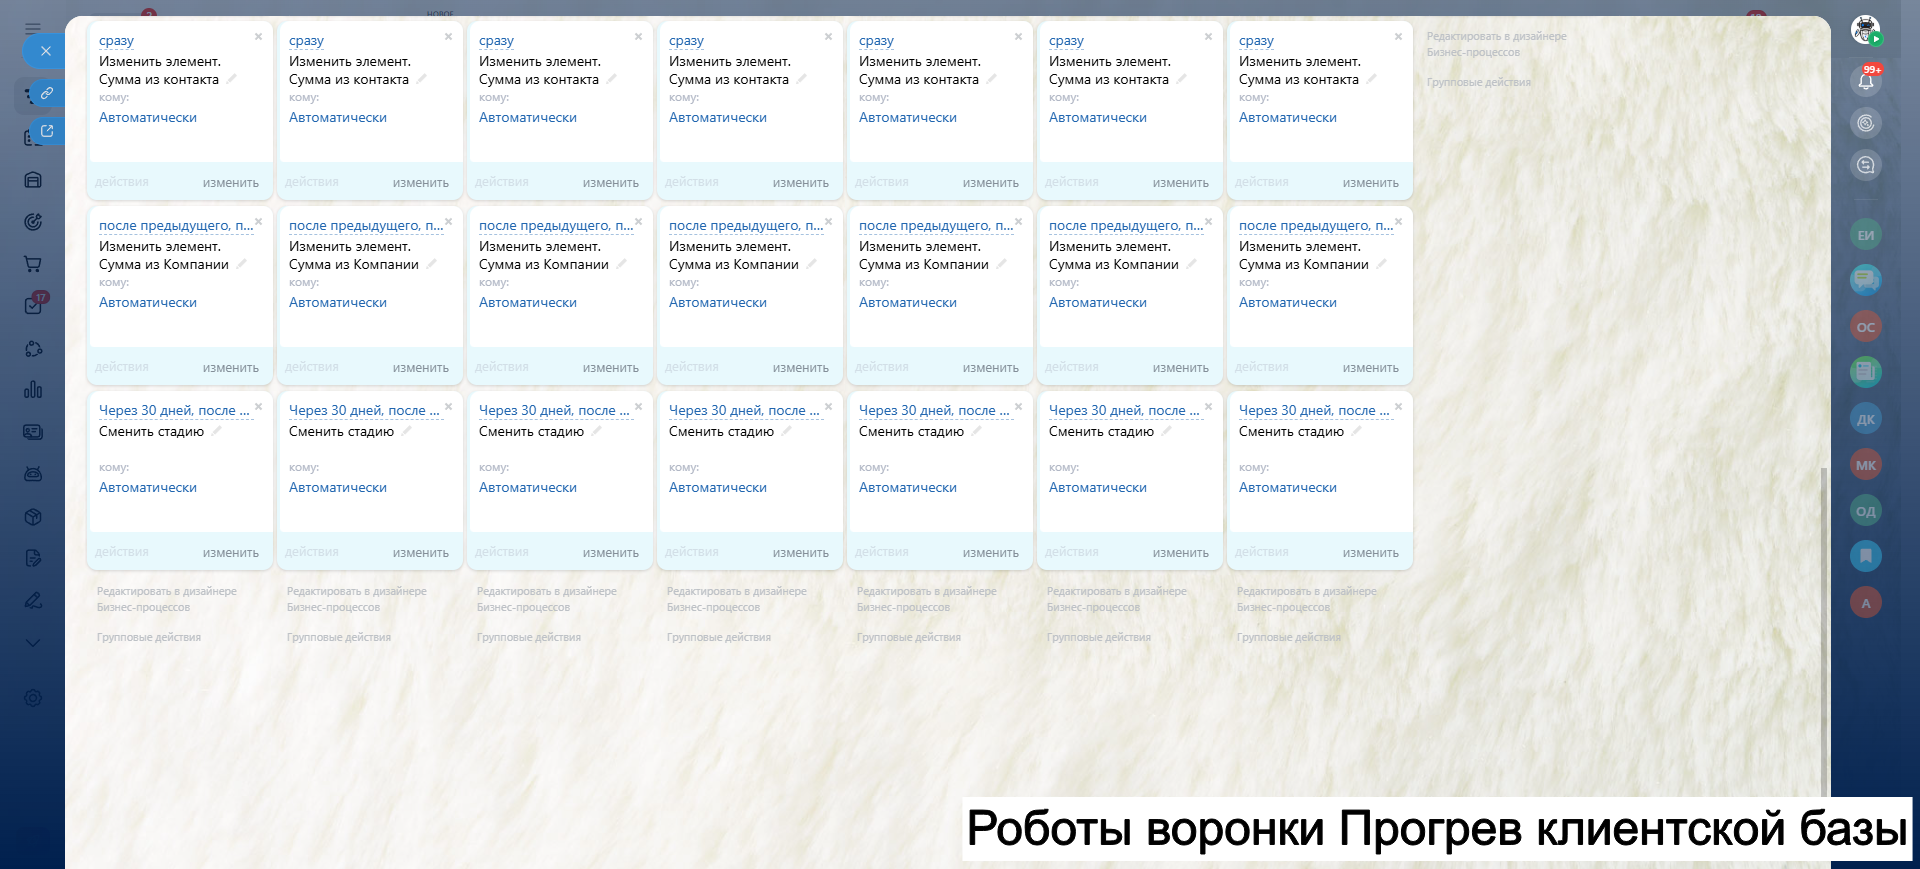Open chat with МК avatar

point(1866,465)
